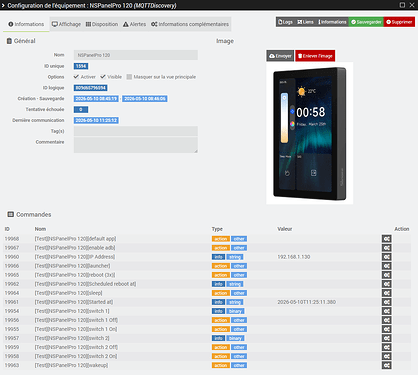418x375 pixels.
Task: Open config gear for switch 1 command
Action: [386, 311]
